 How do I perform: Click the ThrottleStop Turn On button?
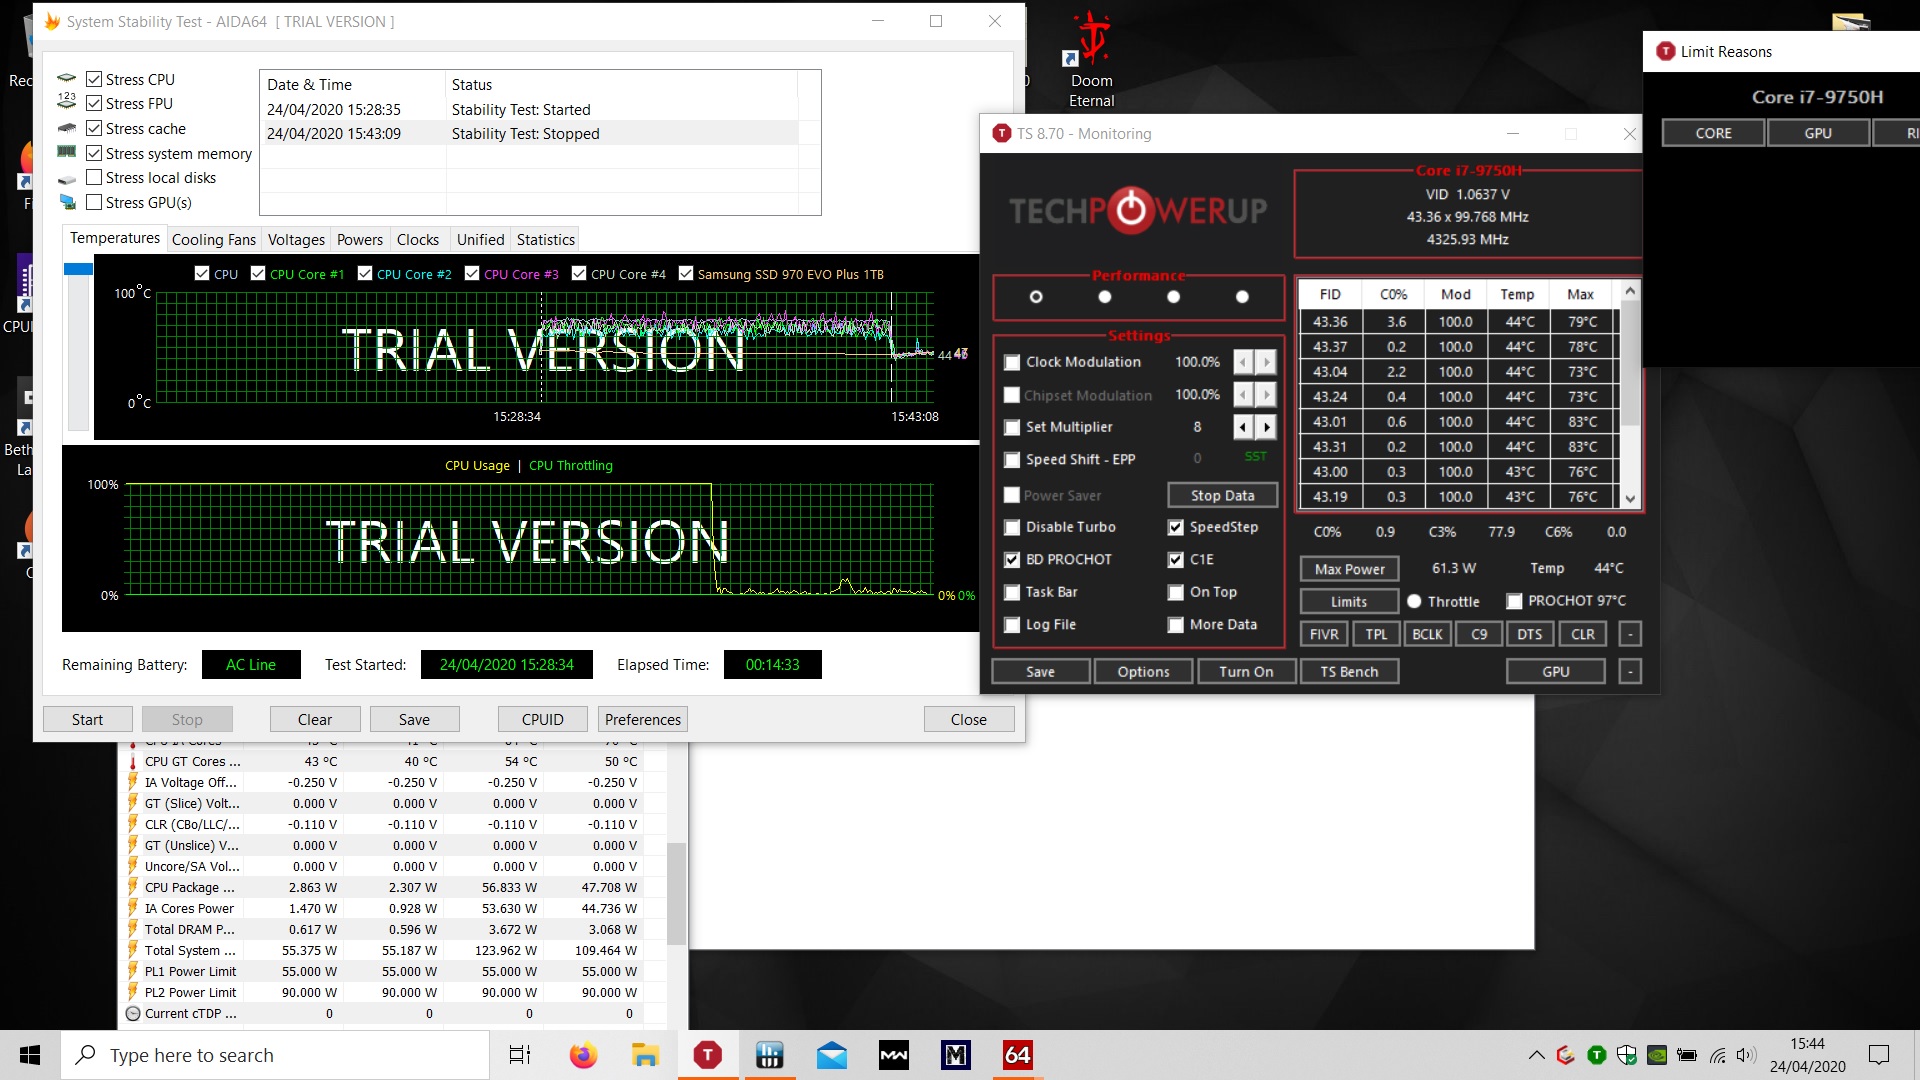tap(1246, 672)
